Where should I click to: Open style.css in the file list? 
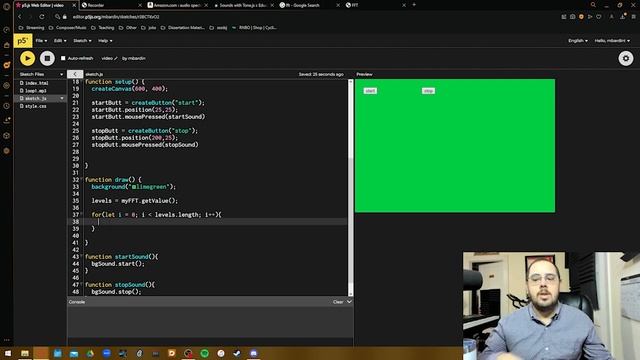coord(36,106)
